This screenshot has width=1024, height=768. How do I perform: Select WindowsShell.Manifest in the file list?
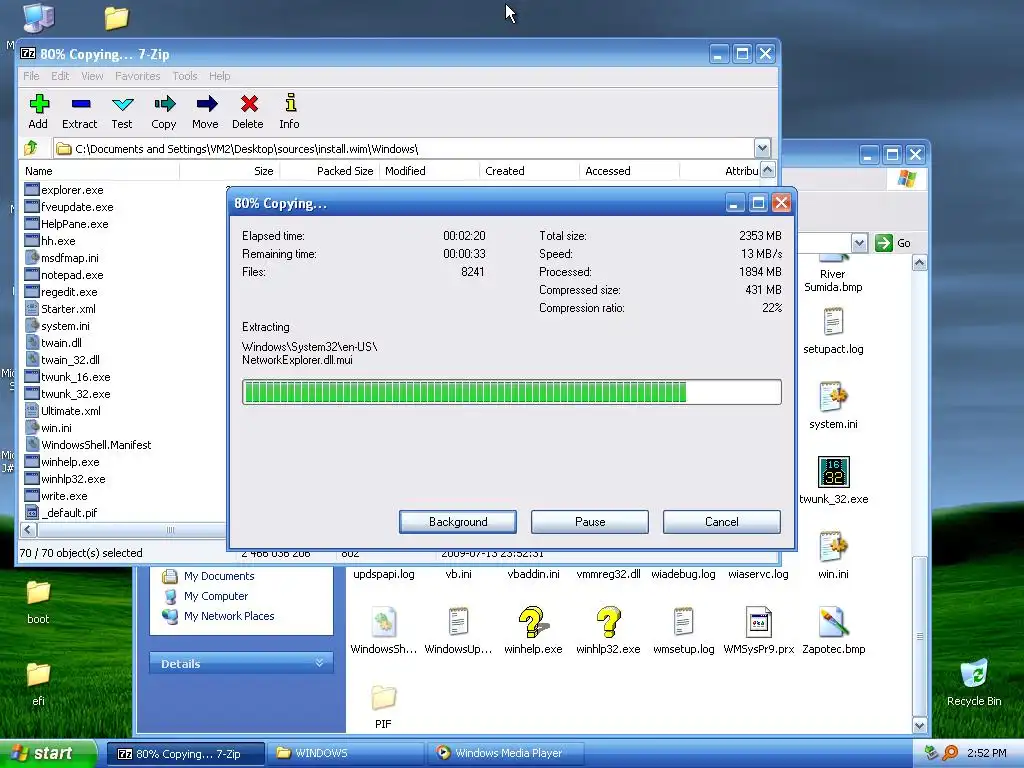coord(88,445)
